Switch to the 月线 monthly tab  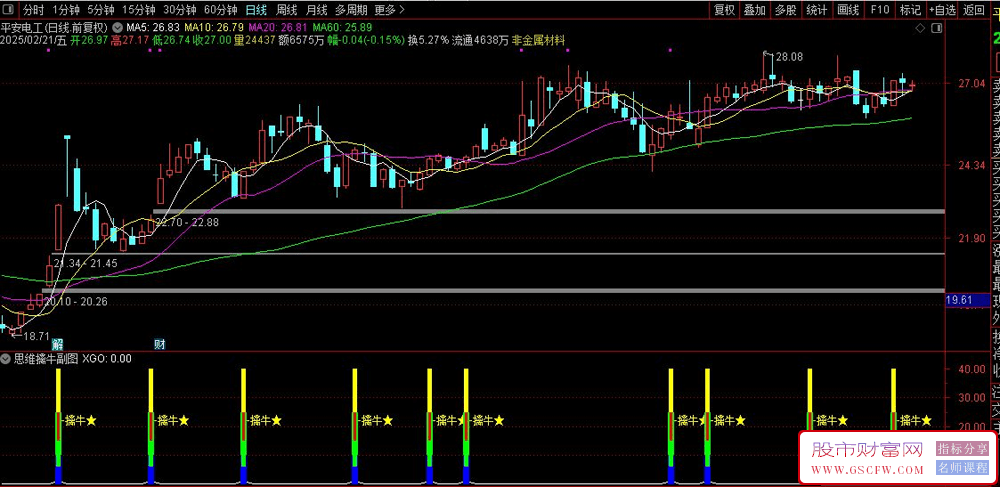[316, 10]
